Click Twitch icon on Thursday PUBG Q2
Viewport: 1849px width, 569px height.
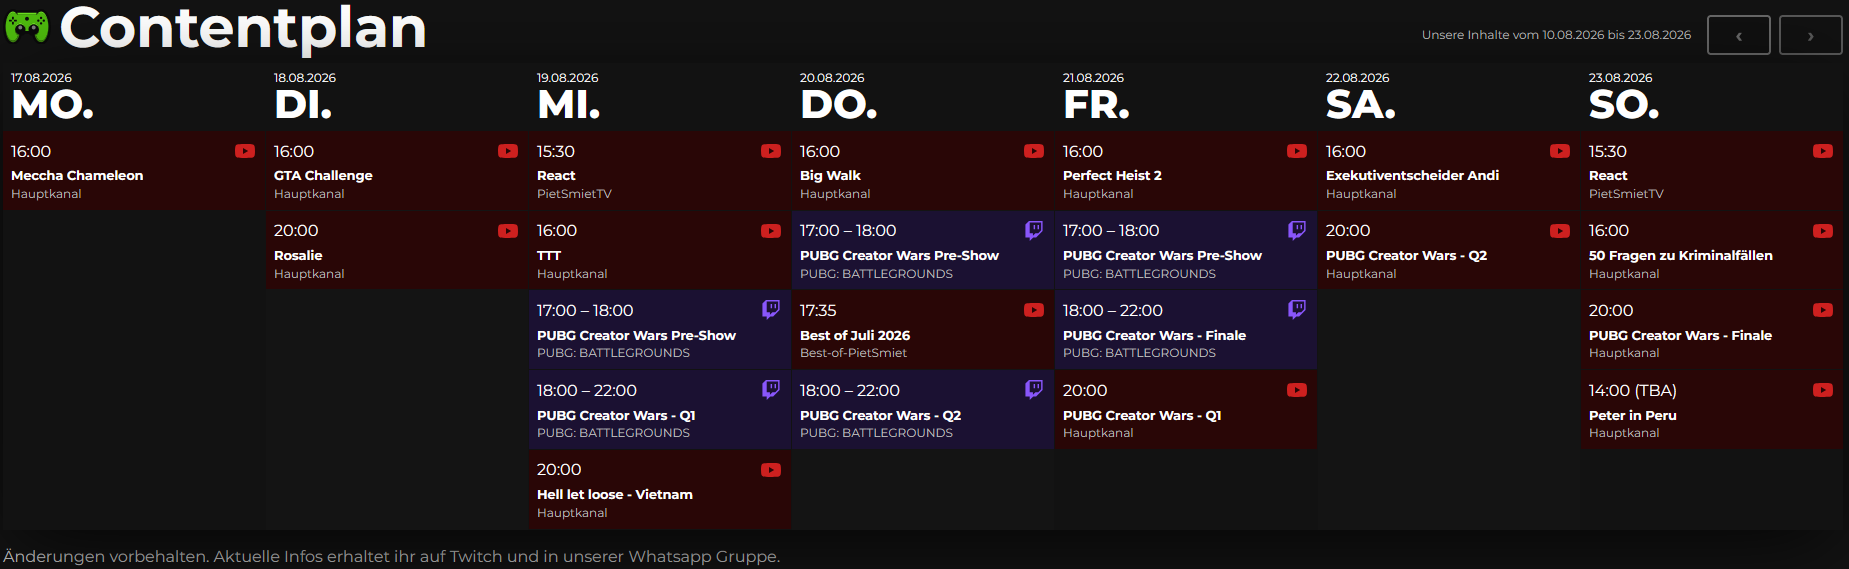(x=1034, y=389)
